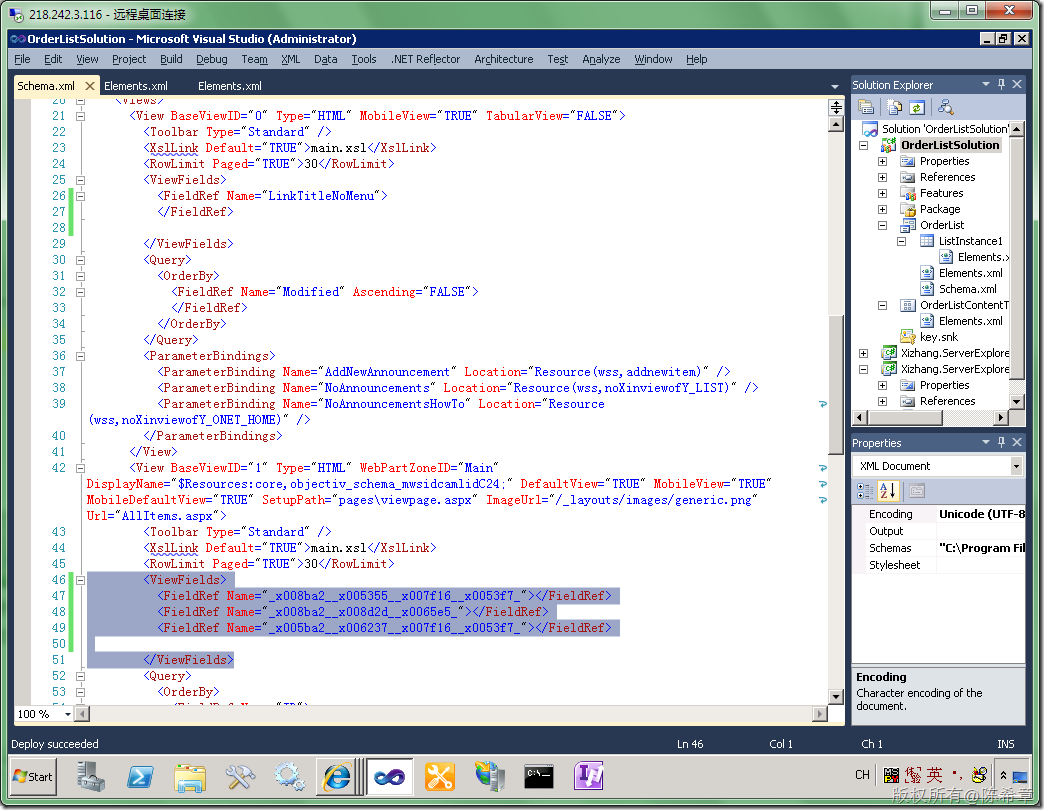1044x810 pixels.
Task: Collapse the ViewFields outline at line 46
Action: click(81, 580)
